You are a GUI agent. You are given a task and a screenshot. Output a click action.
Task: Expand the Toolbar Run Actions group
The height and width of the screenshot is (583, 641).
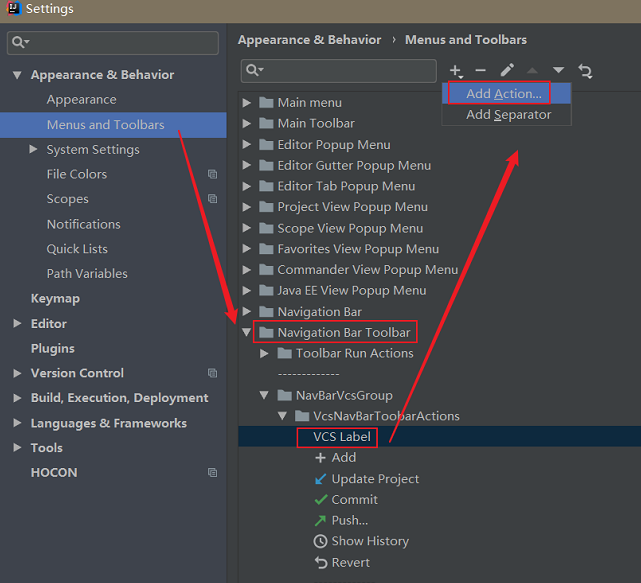click(265, 354)
